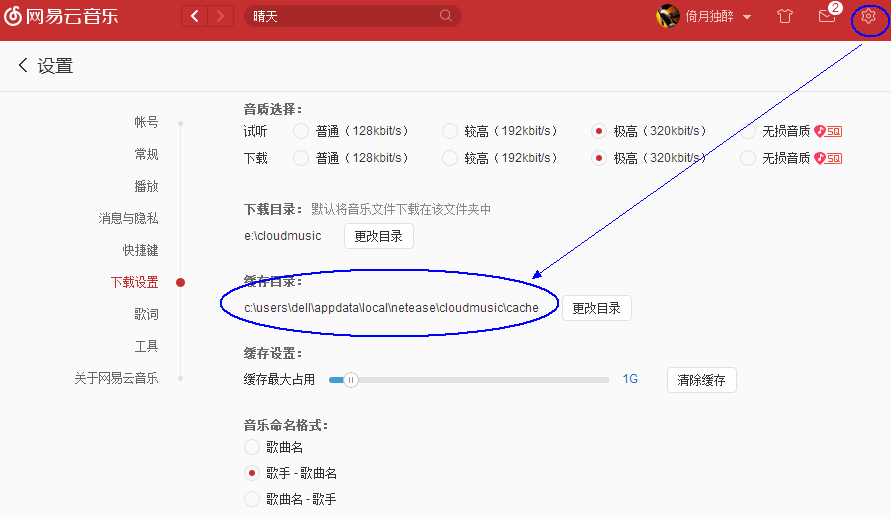Open the skin (shirt) icon
The image size is (891, 519).
click(785, 16)
